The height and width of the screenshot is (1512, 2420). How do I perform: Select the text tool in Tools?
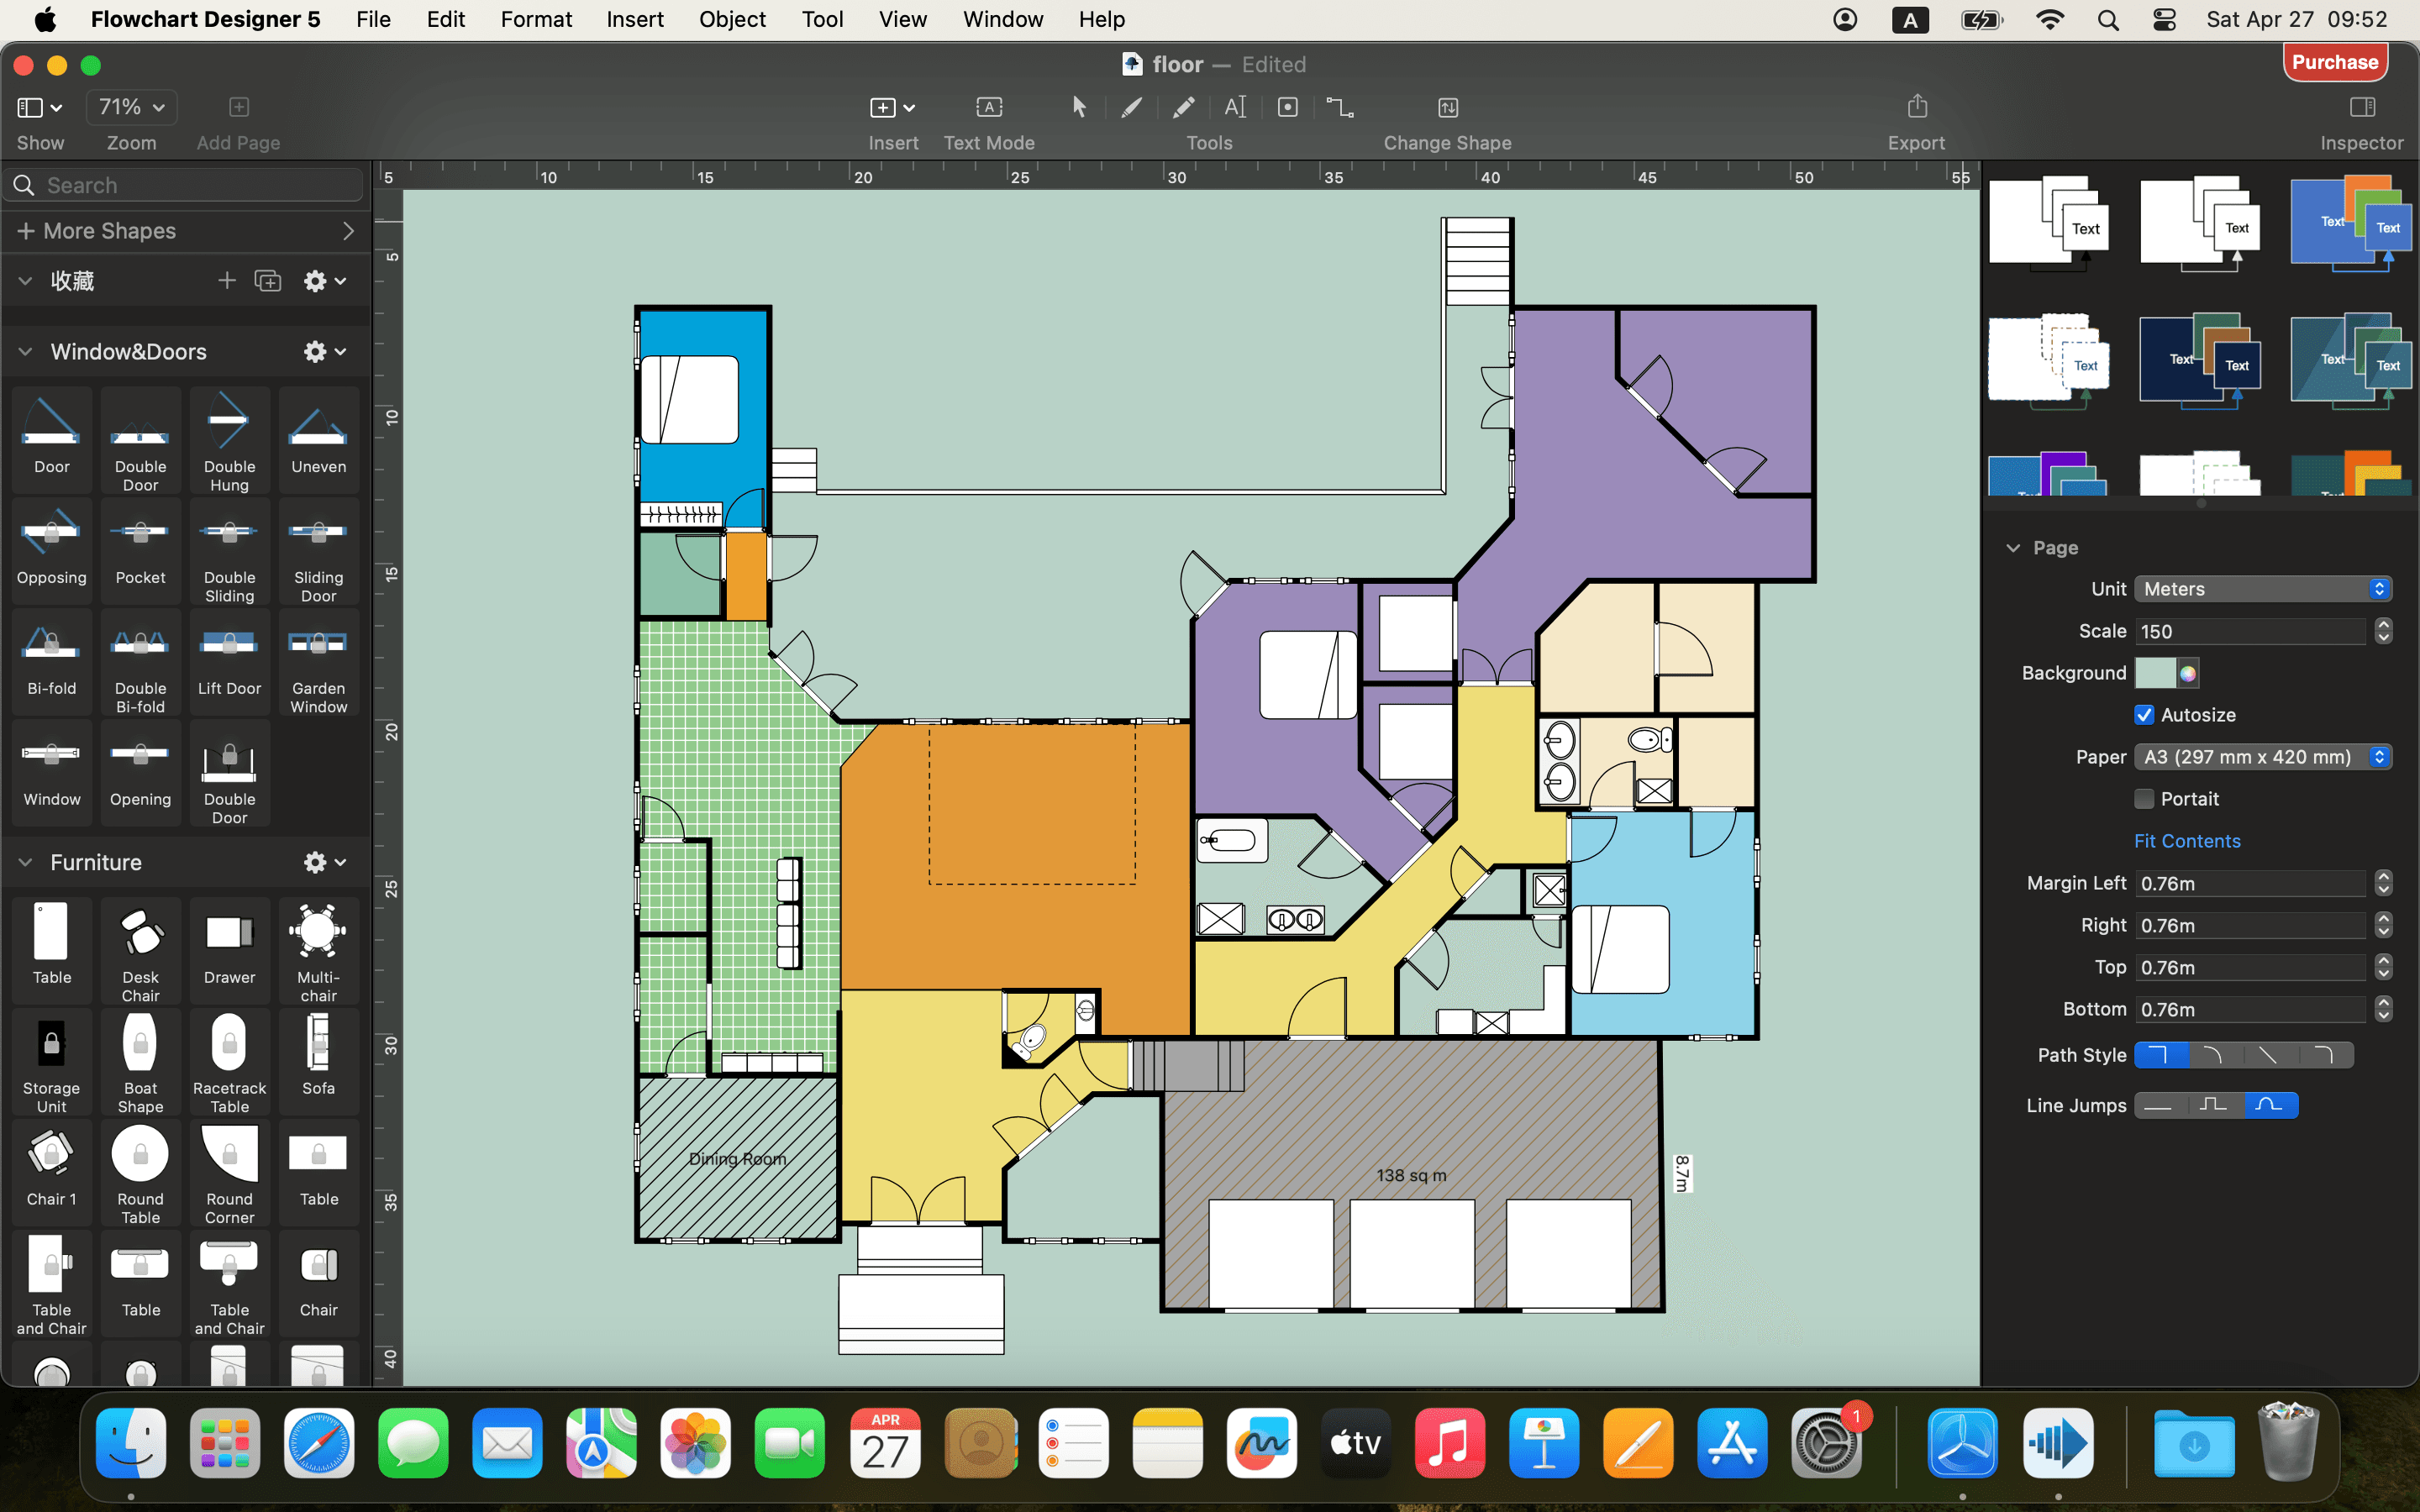1236,107
